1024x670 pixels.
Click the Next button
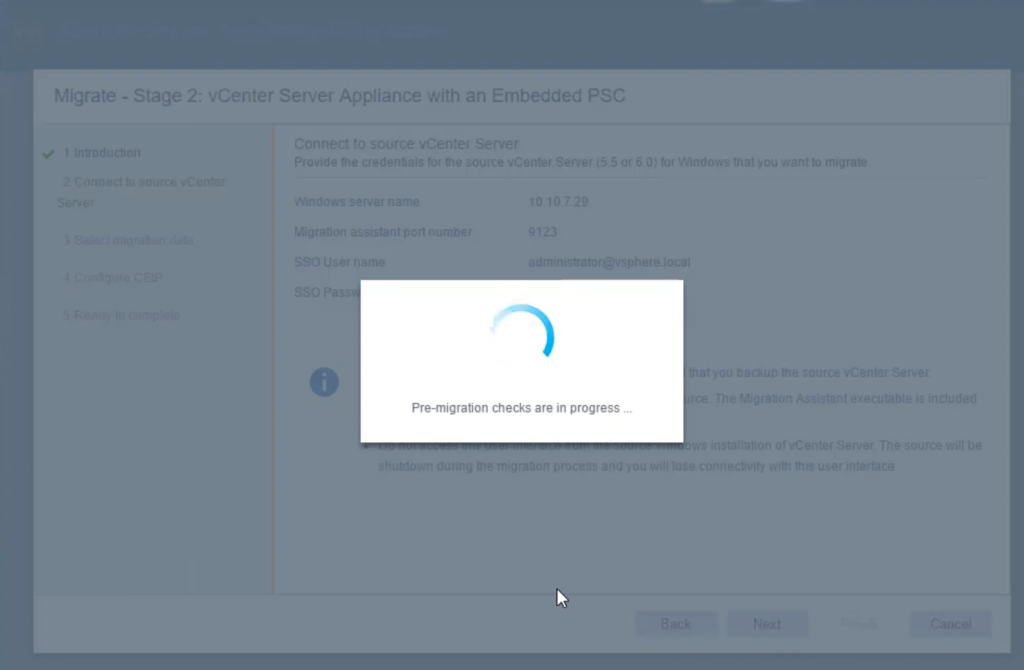click(767, 624)
